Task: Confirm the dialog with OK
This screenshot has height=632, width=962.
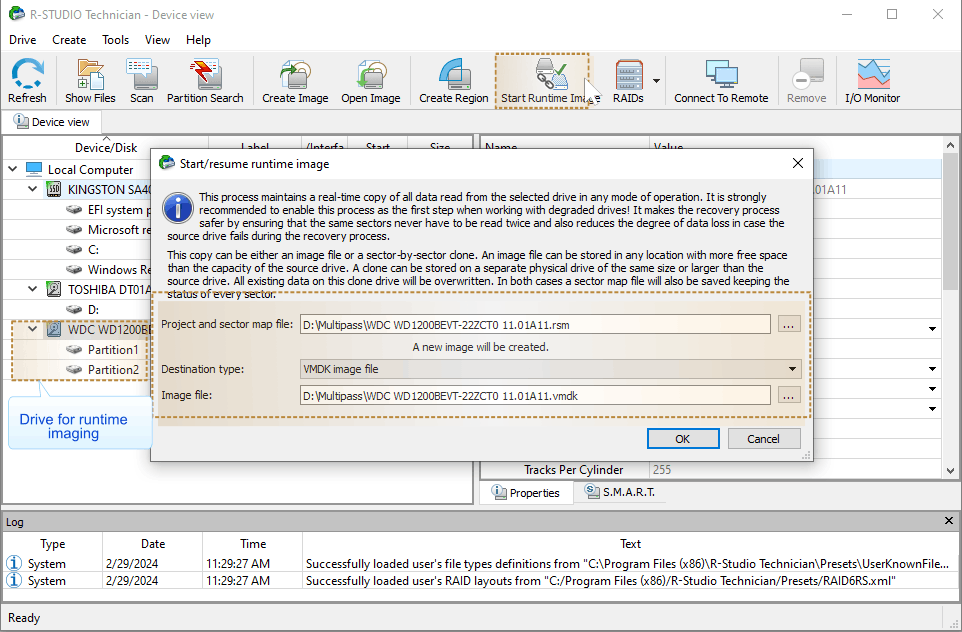Action: [683, 439]
